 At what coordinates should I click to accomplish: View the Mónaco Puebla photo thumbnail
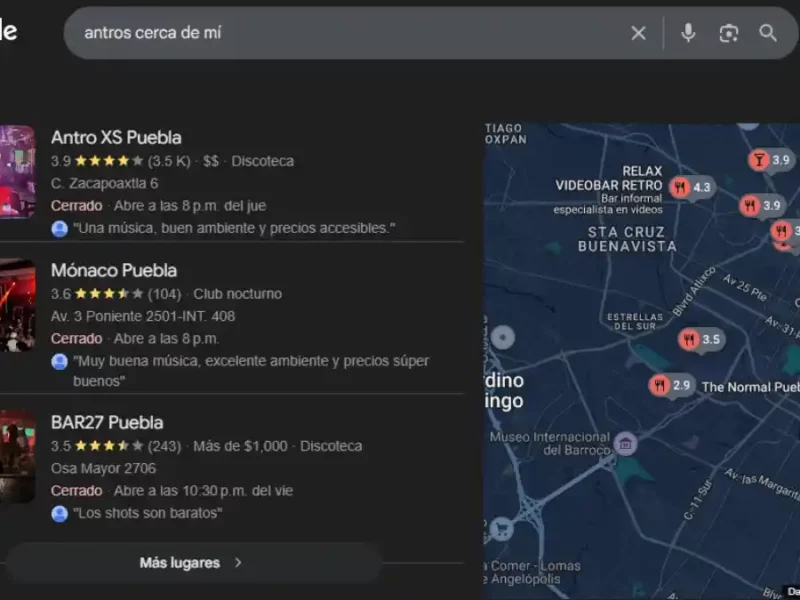17,305
